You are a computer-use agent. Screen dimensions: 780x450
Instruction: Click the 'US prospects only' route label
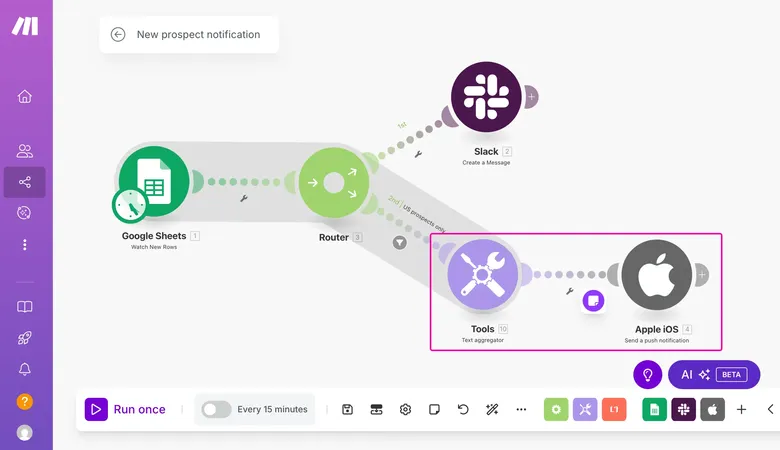coord(424,218)
